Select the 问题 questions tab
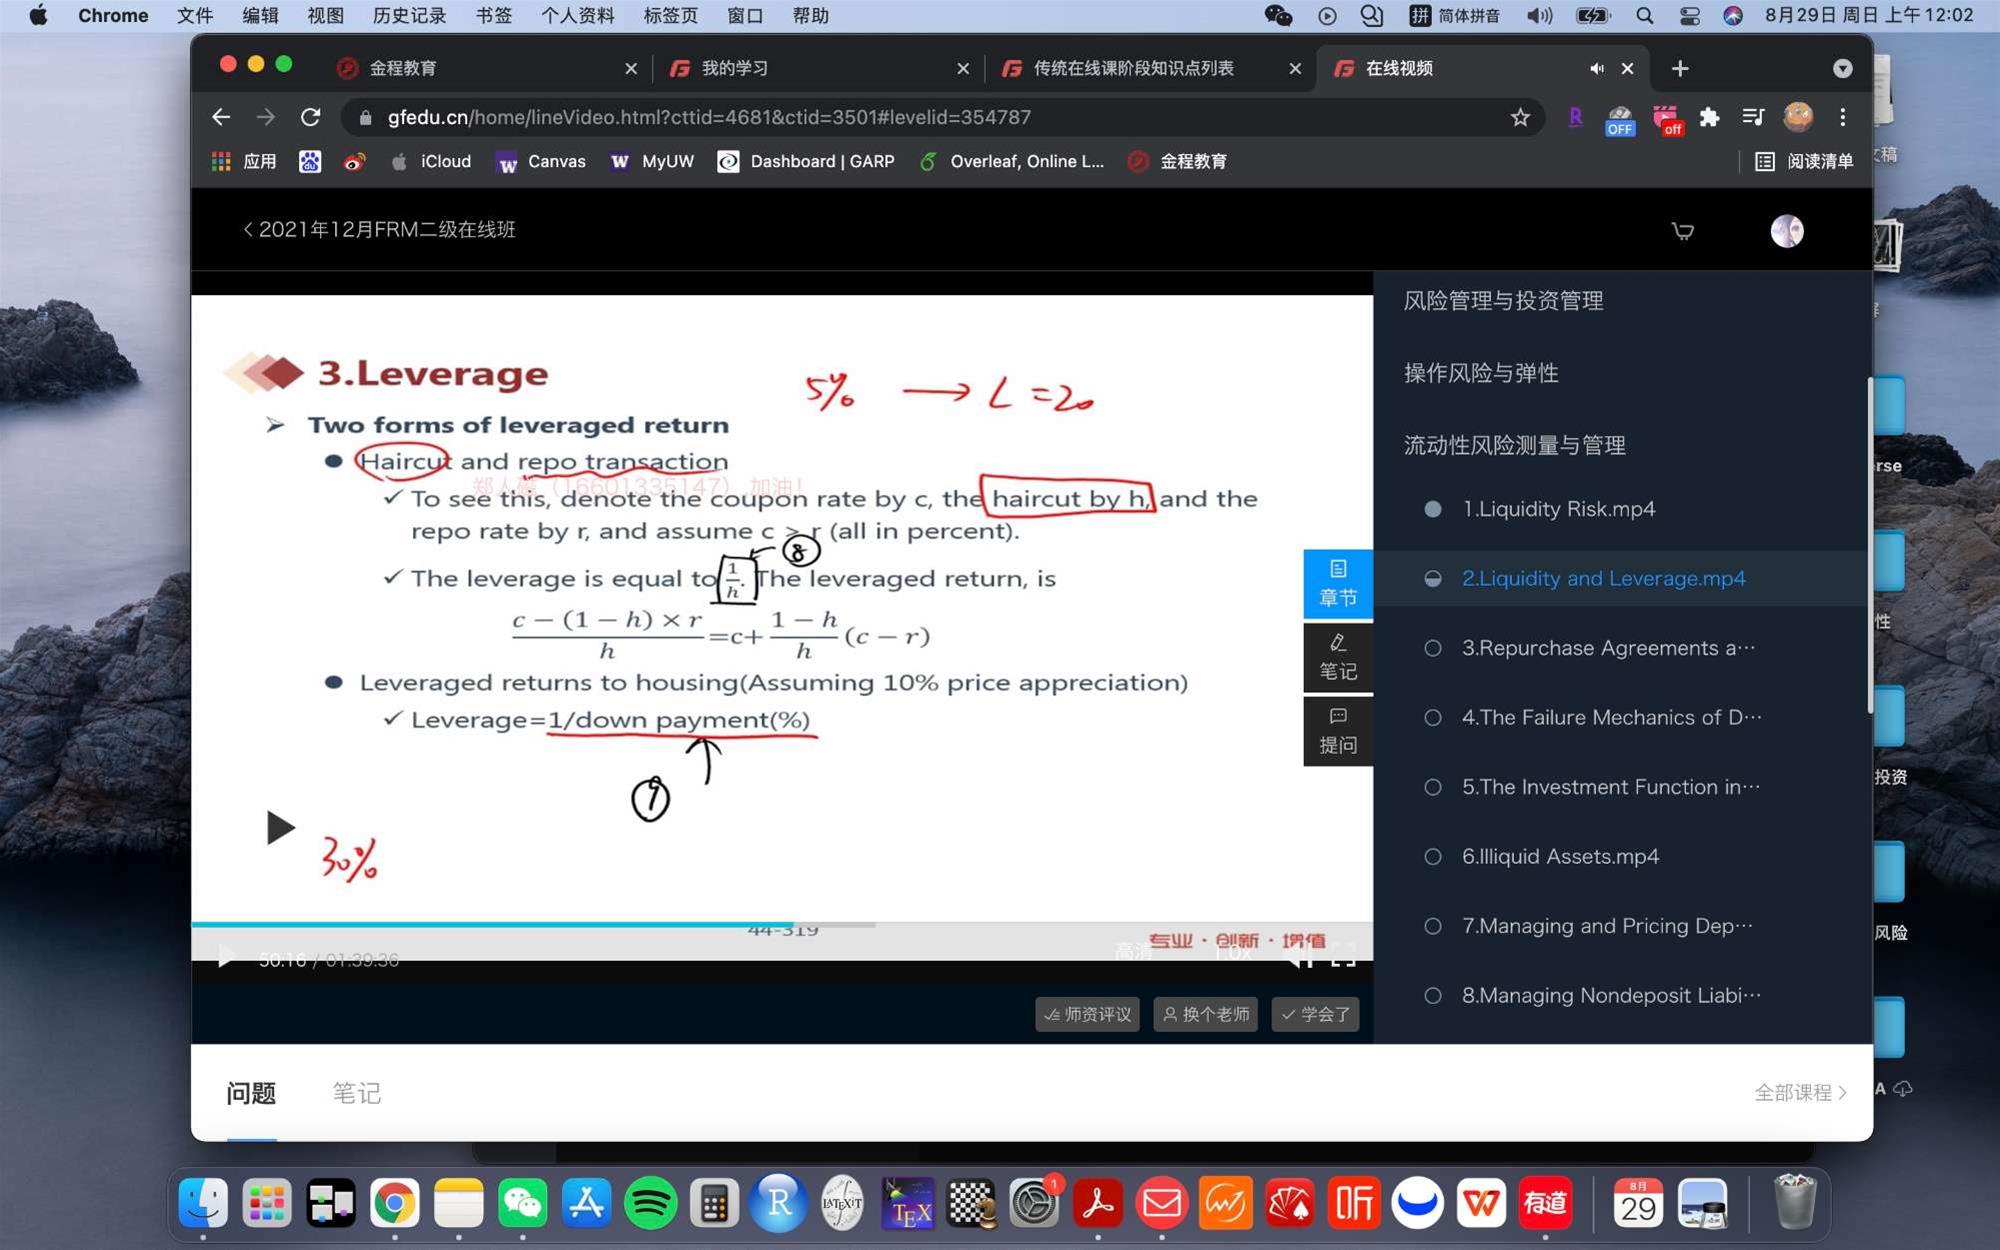This screenshot has width=2000, height=1250. (251, 1093)
